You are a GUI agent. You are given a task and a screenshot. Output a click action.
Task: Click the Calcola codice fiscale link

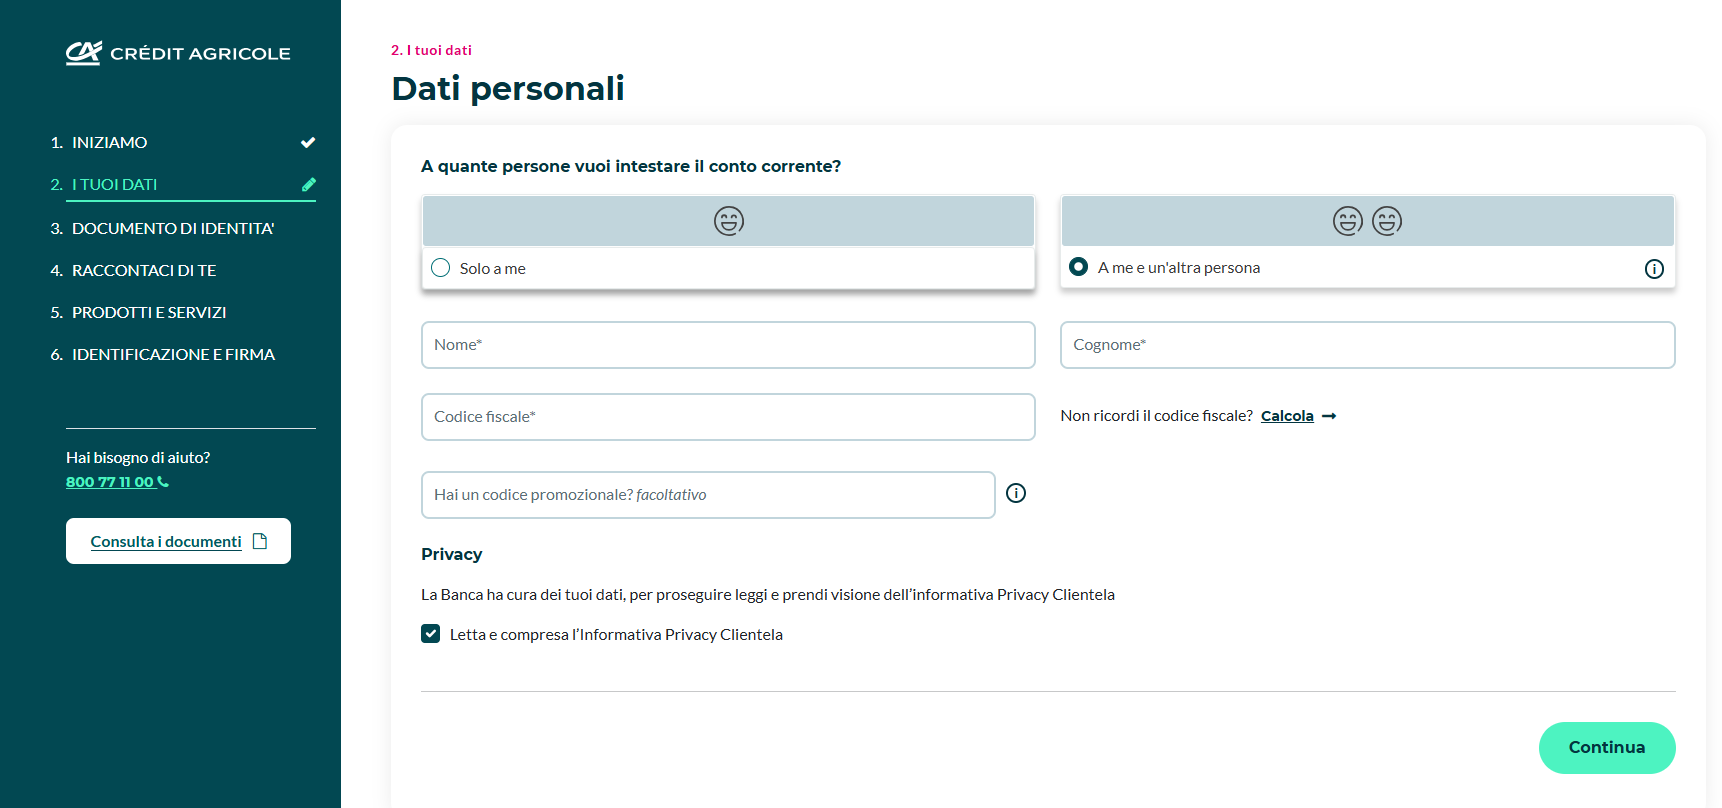pyautogui.click(x=1287, y=416)
